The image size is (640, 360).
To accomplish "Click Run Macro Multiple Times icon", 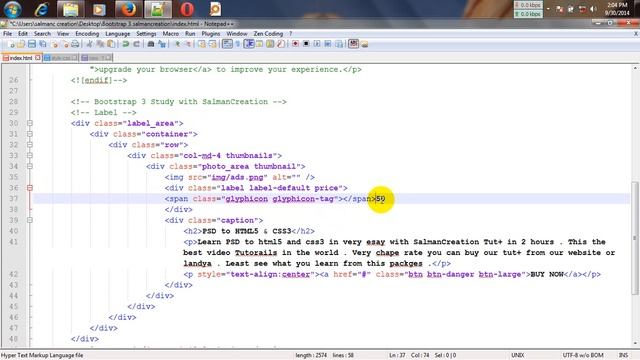I will pos(327,44).
